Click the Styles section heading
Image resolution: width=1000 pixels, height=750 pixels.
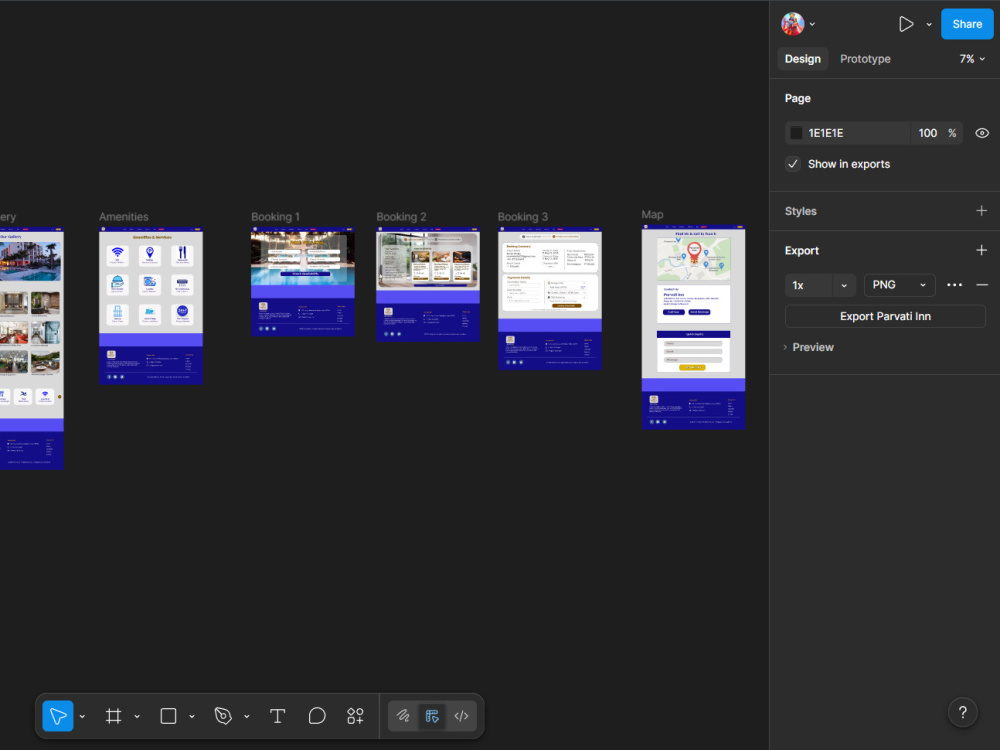tap(800, 211)
